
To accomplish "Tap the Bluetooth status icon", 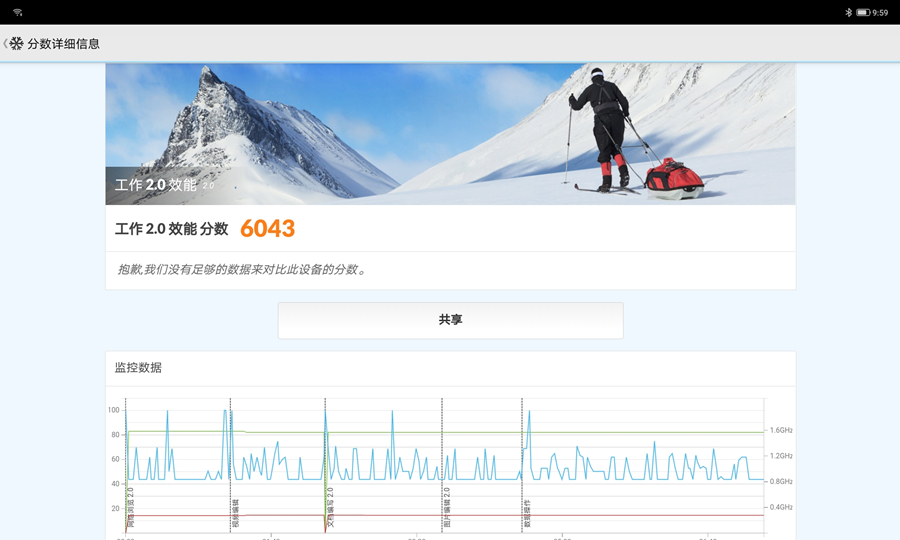I will (848, 12).
